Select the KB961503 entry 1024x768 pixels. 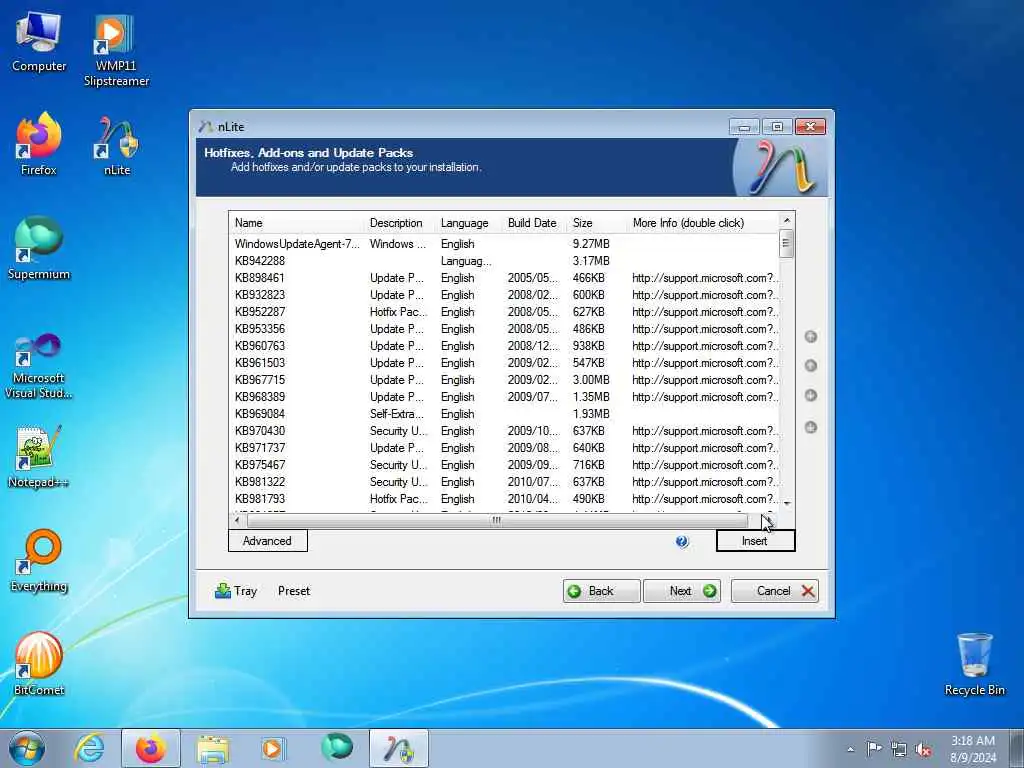point(504,363)
